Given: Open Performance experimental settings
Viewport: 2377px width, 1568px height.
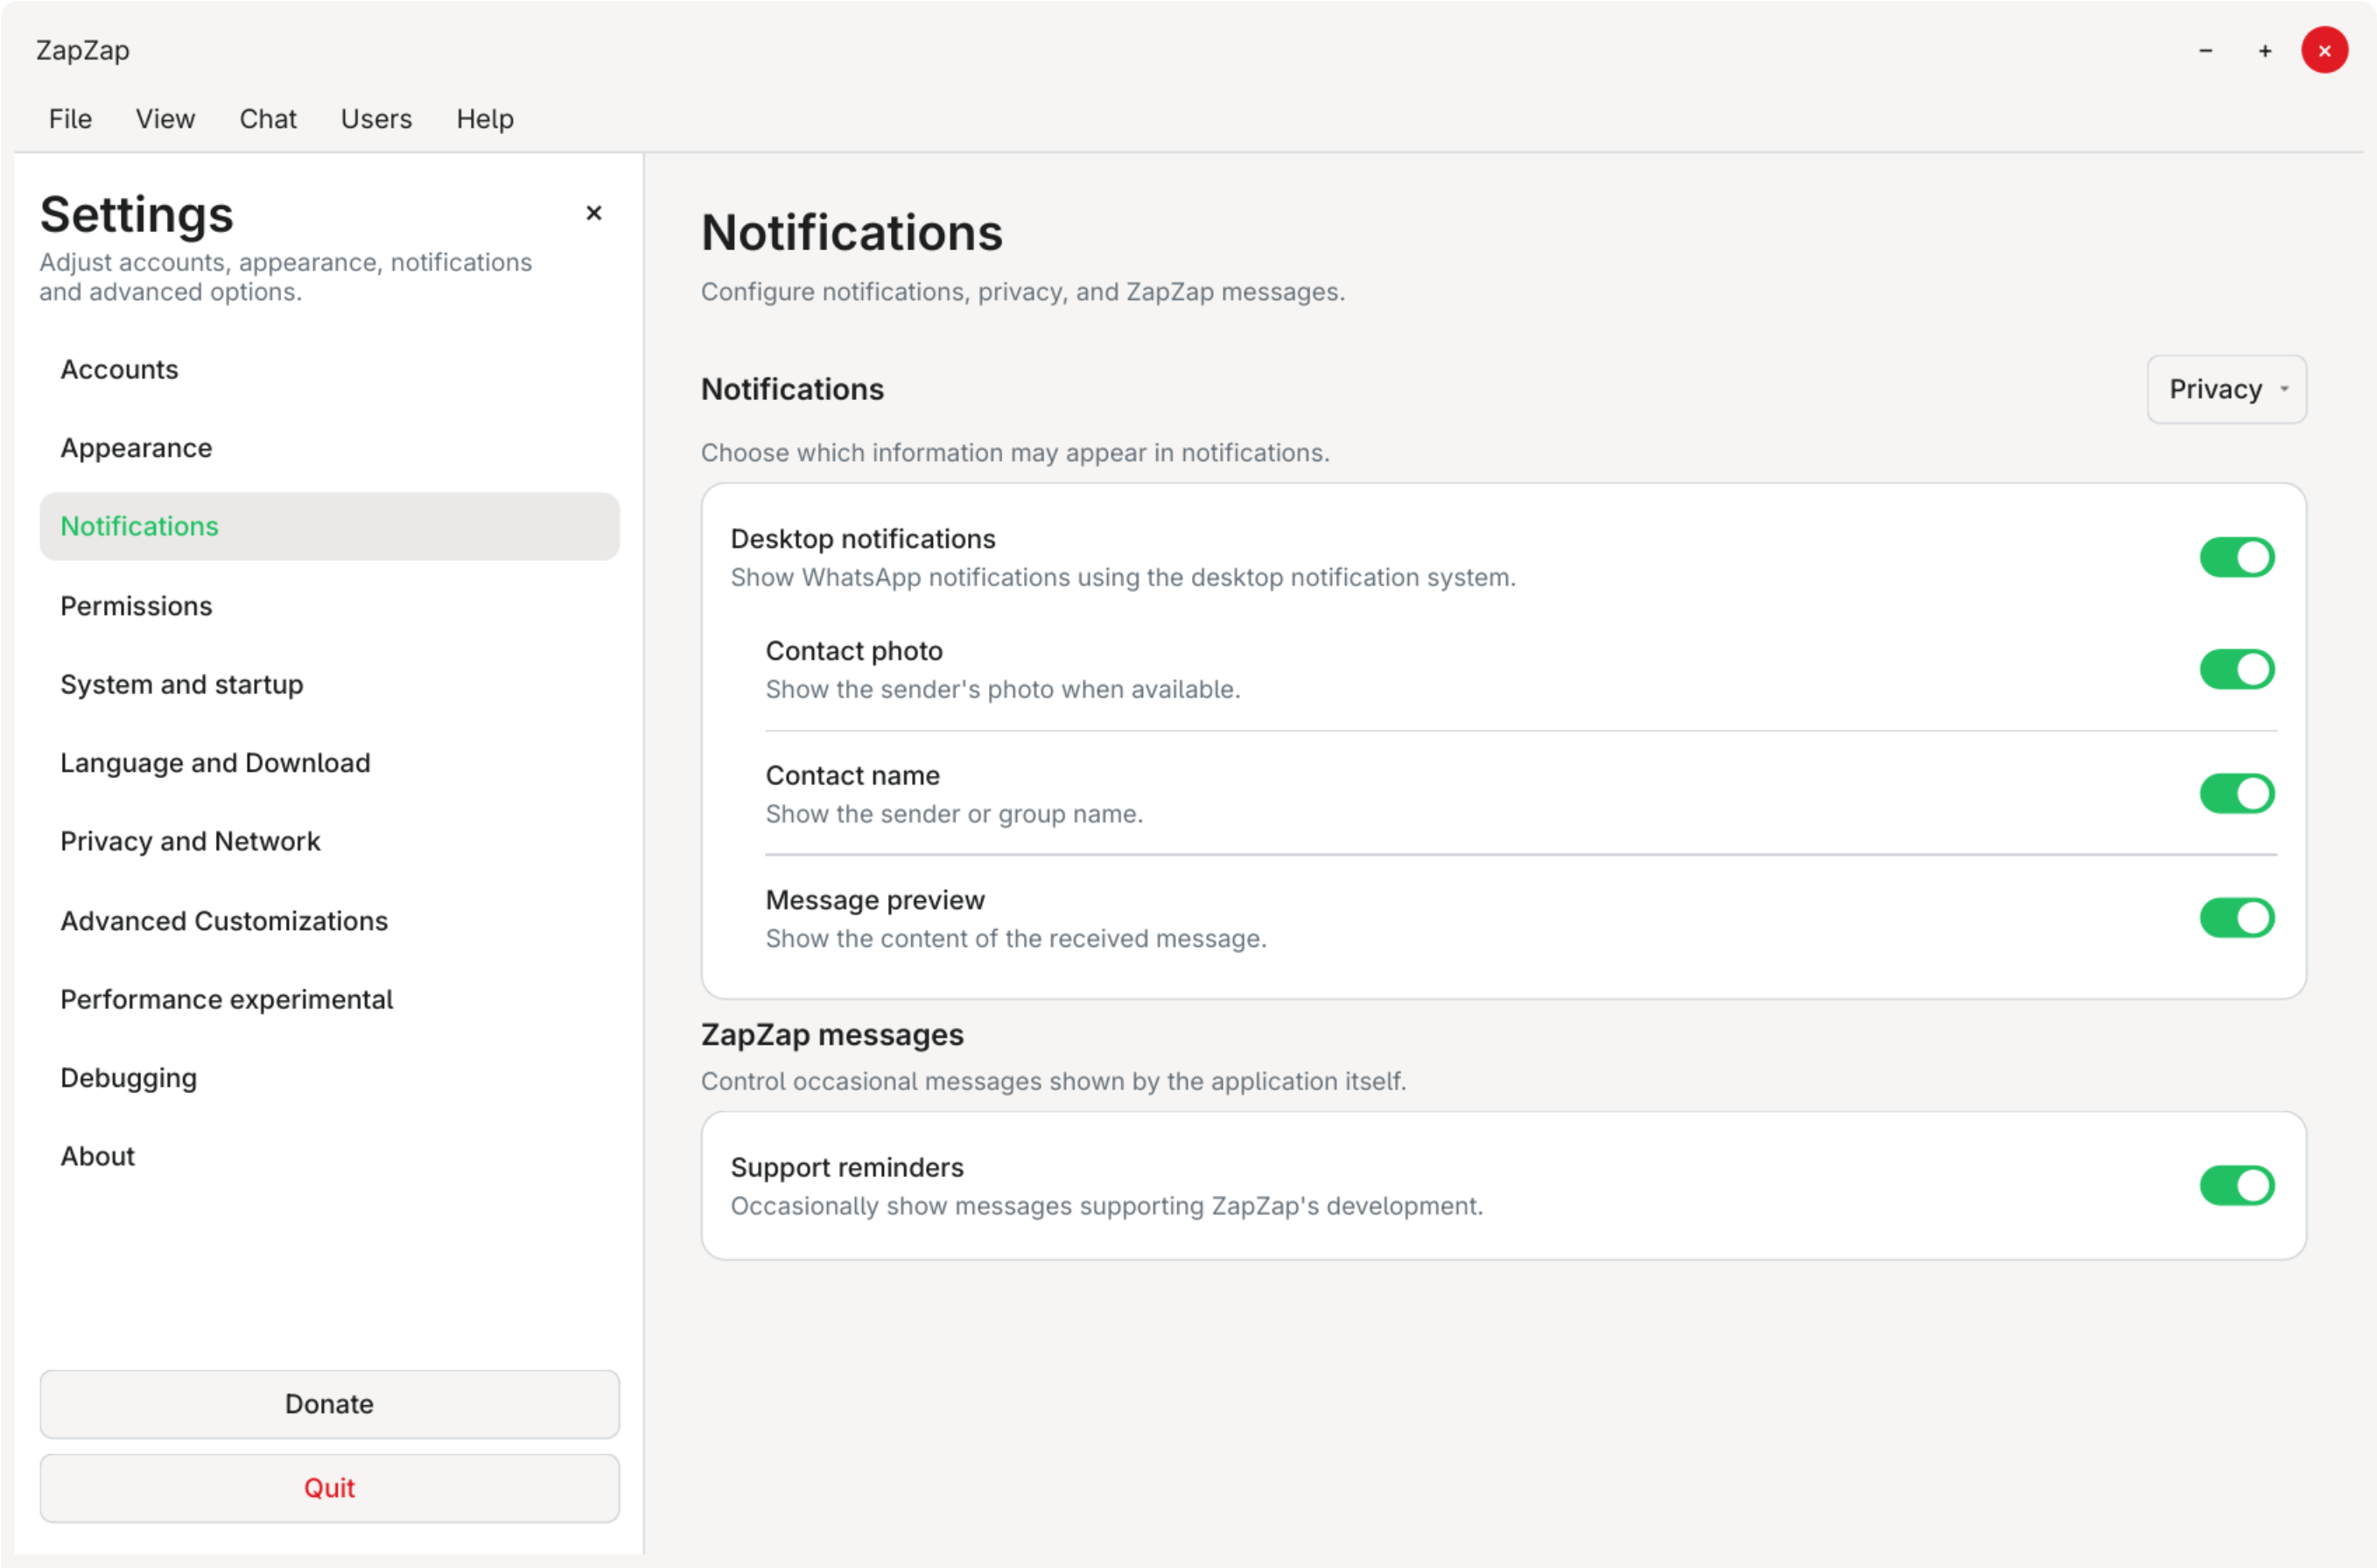Looking at the screenshot, I should tap(329, 999).
